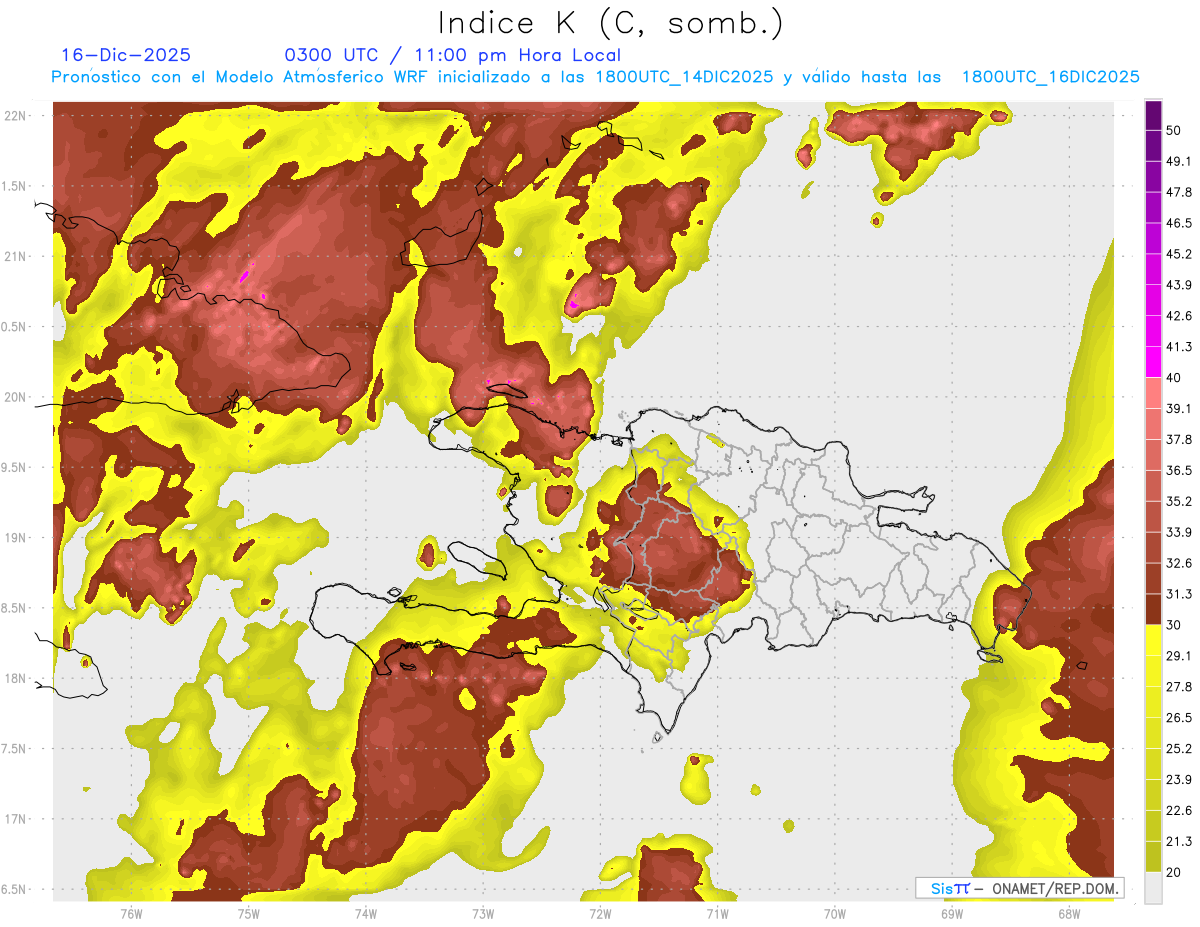Click the colorbar value "42.6"

[1178, 315]
